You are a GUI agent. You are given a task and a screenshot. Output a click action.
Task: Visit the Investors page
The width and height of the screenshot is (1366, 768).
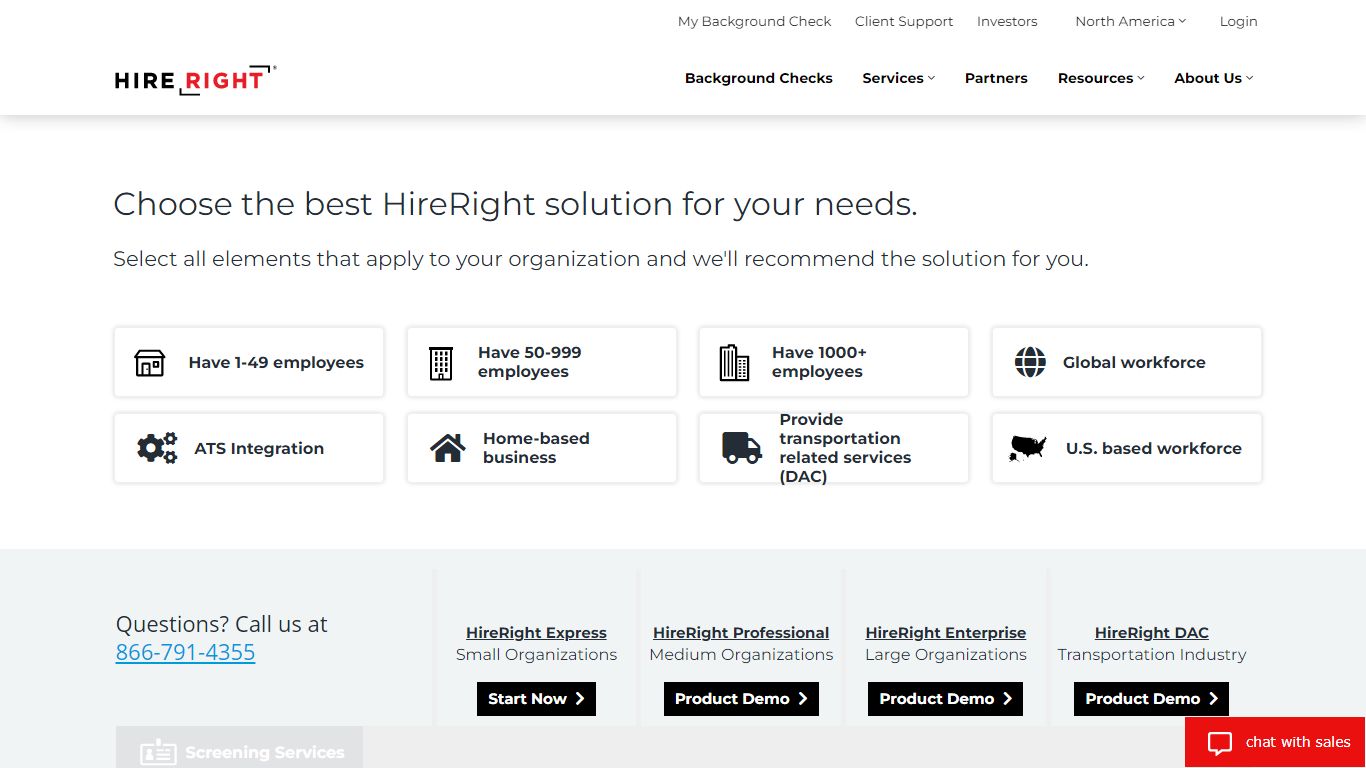(x=1007, y=21)
